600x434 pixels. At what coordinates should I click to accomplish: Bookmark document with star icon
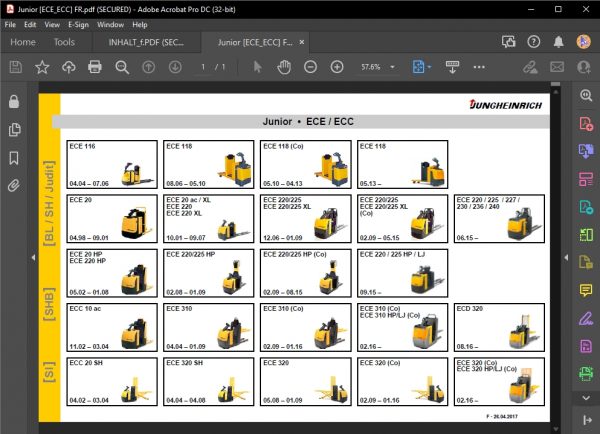point(42,67)
